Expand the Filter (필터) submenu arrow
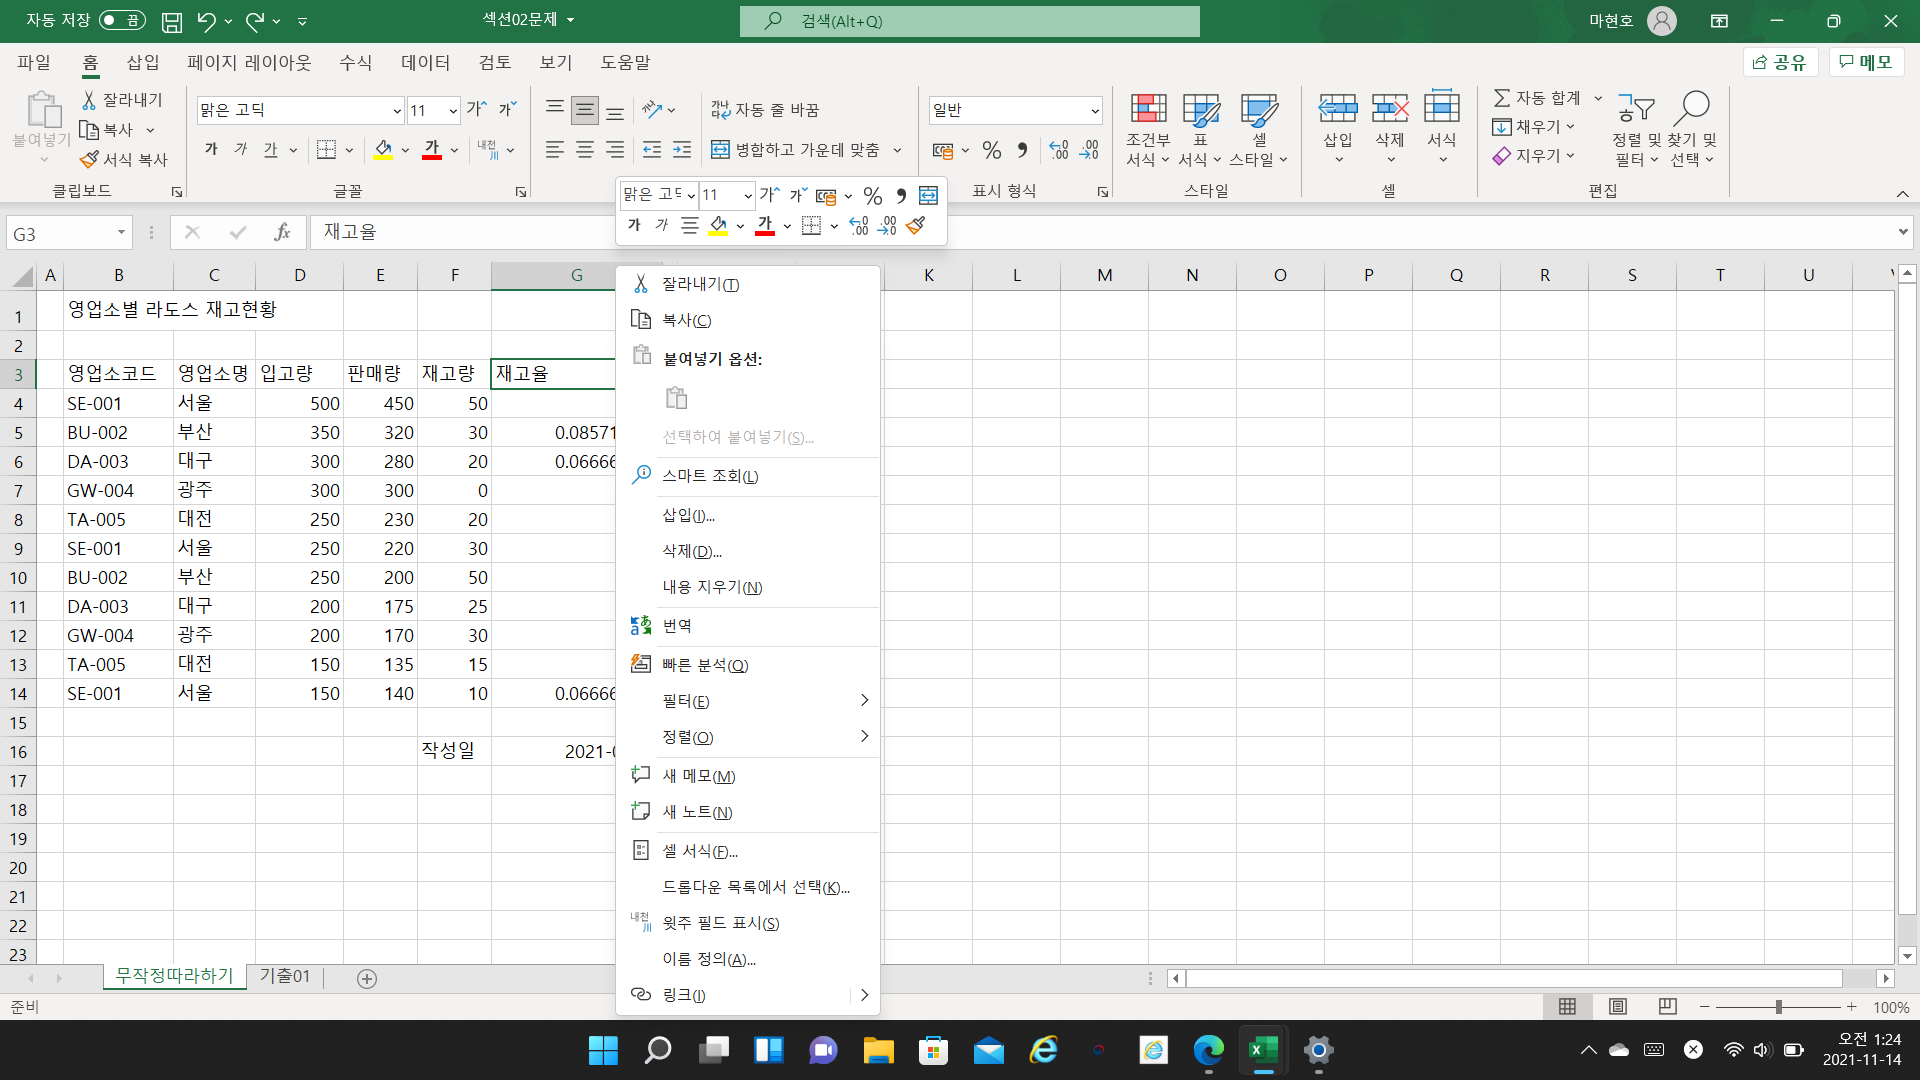Screen dimensions: 1920x1080 coord(864,701)
